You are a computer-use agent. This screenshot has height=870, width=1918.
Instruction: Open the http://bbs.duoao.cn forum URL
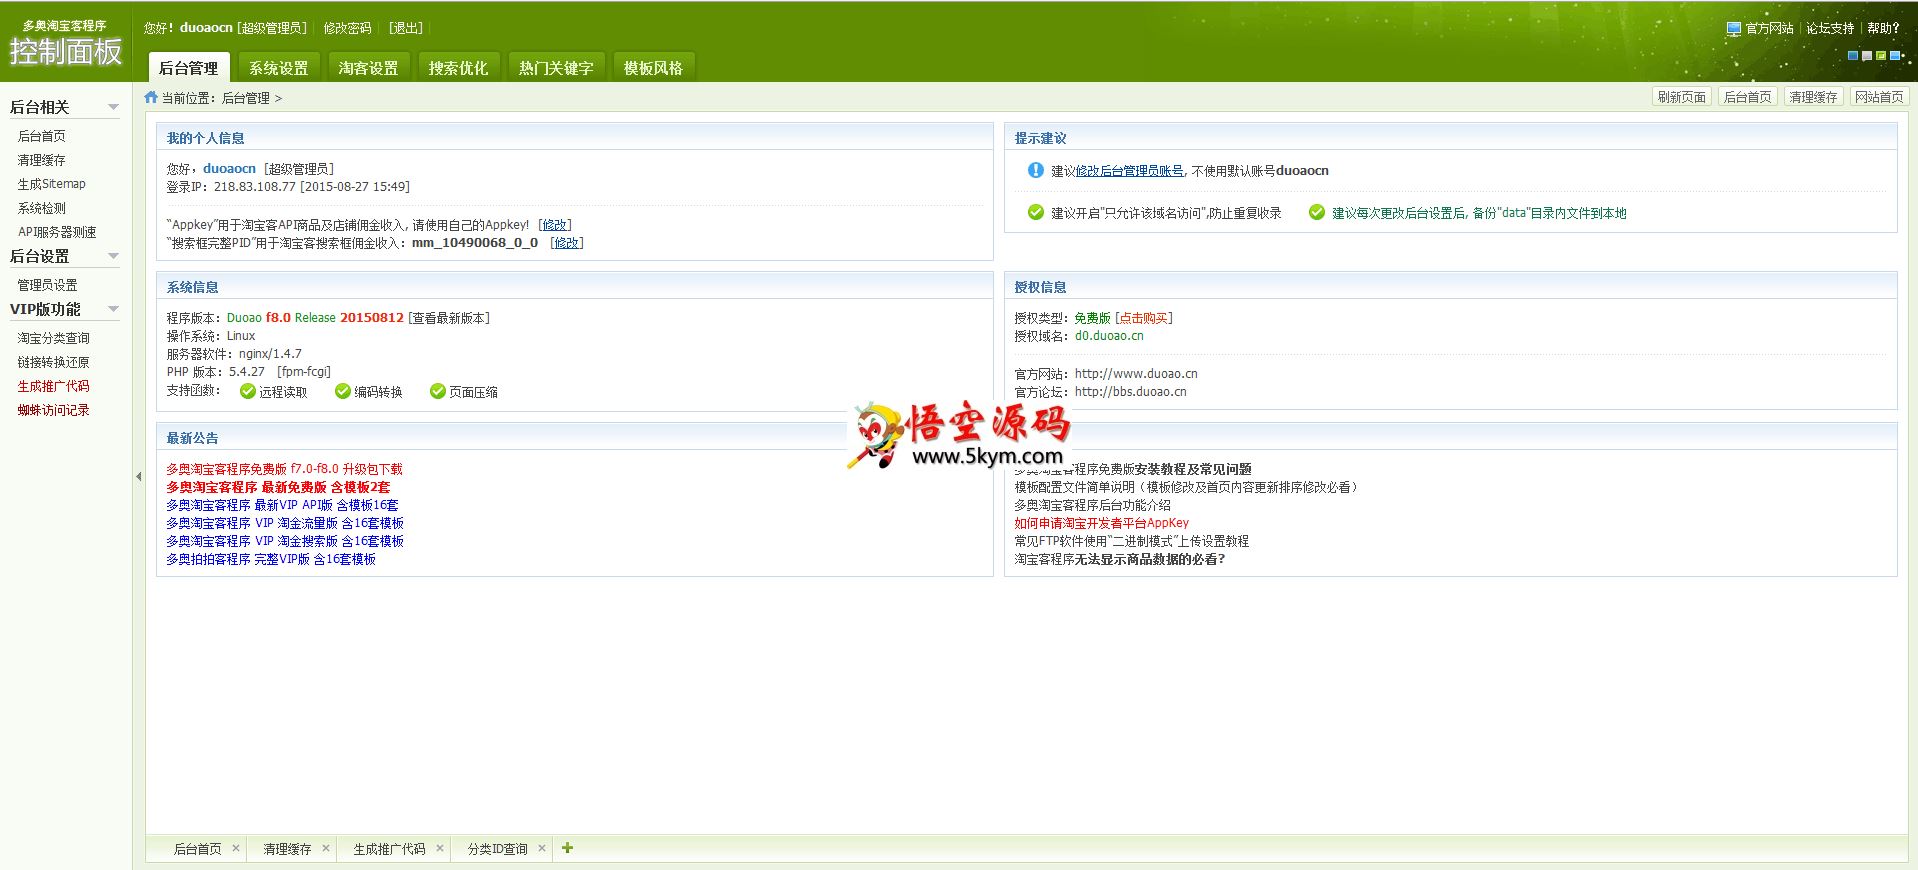coord(1131,392)
